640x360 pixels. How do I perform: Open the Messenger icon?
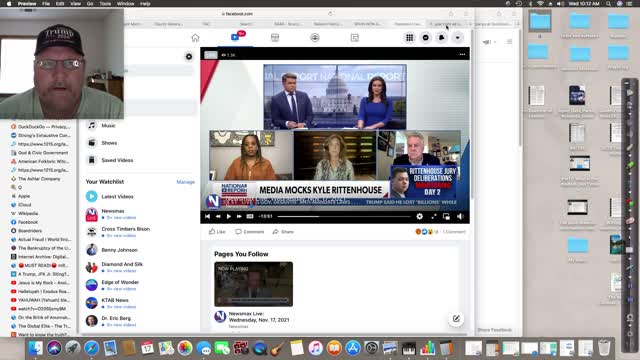coord(425,38)
